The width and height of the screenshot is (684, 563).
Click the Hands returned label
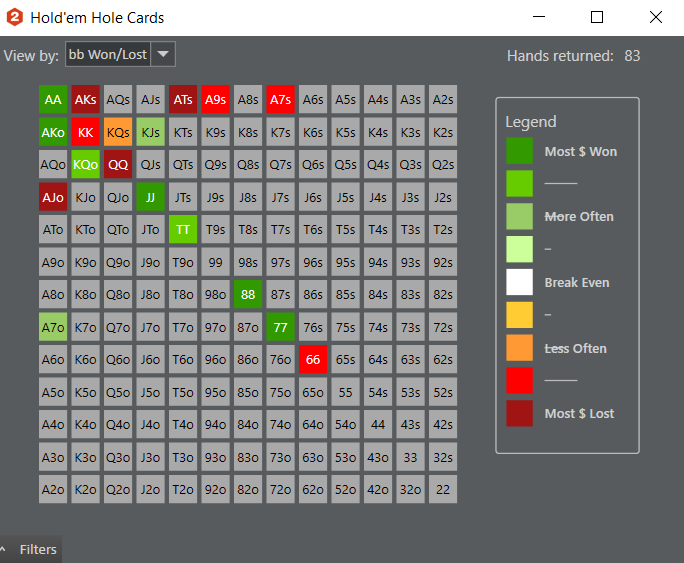[560, 56]
